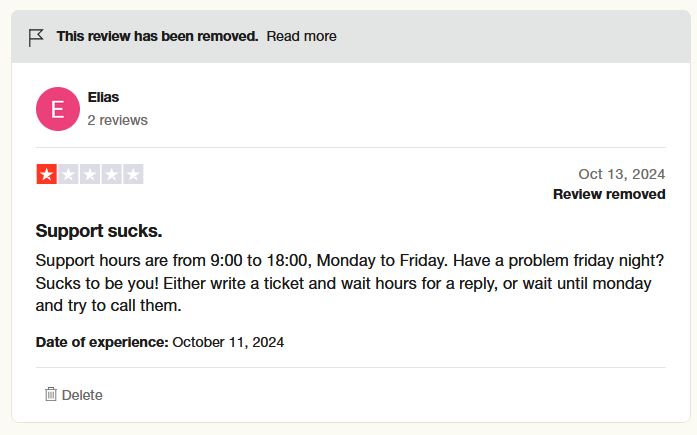
Task: Click the red first rating star
Action: [x=47, y=174]
